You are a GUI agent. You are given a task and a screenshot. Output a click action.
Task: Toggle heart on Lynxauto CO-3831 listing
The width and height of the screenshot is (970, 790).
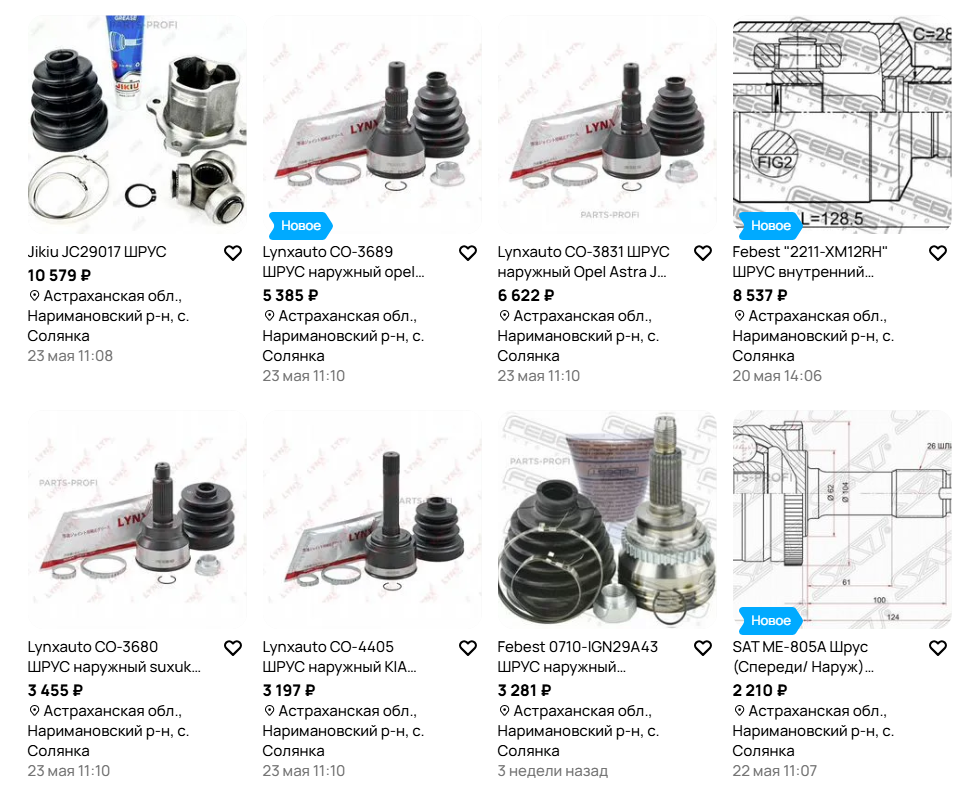[703, 253]
